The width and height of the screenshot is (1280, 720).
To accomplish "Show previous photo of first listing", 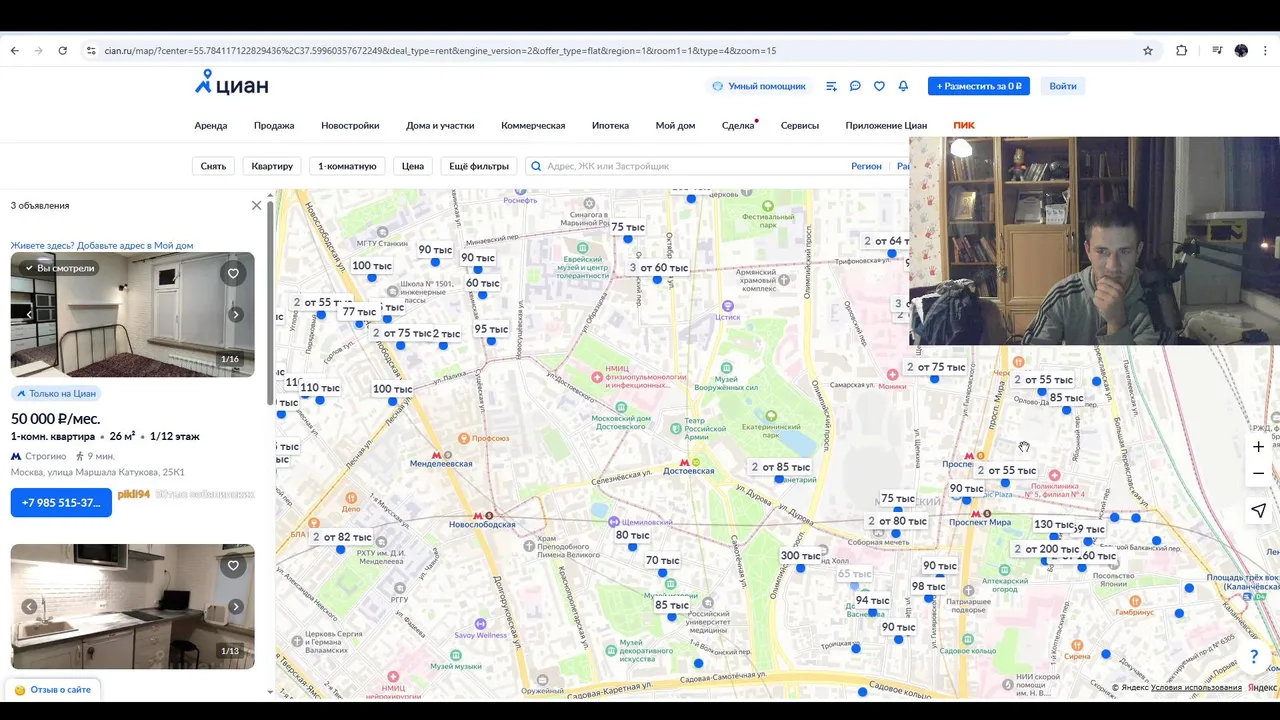I will point(29,314).
